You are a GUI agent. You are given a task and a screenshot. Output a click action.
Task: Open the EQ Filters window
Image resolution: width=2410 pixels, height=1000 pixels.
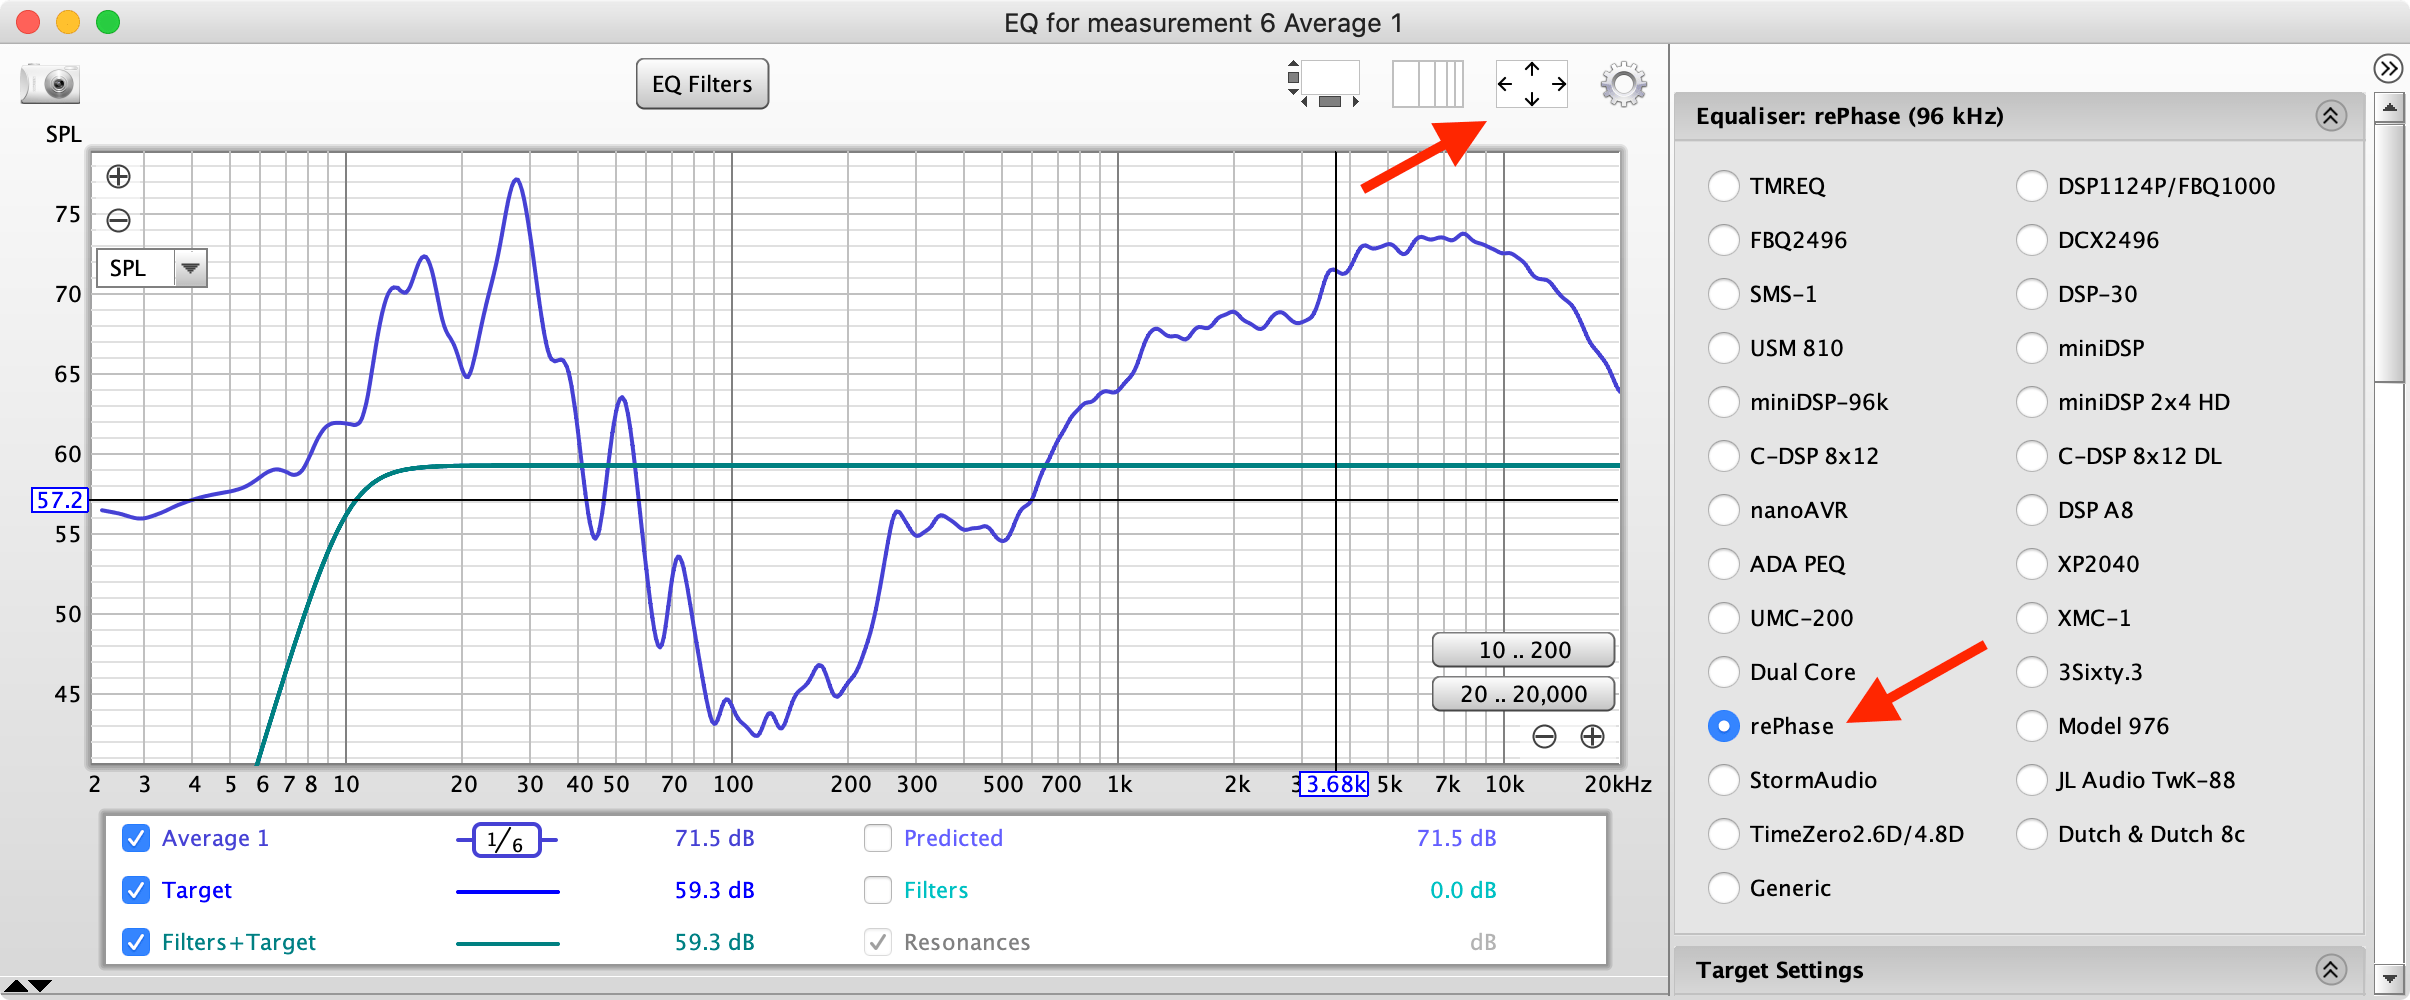pos(702,84)
